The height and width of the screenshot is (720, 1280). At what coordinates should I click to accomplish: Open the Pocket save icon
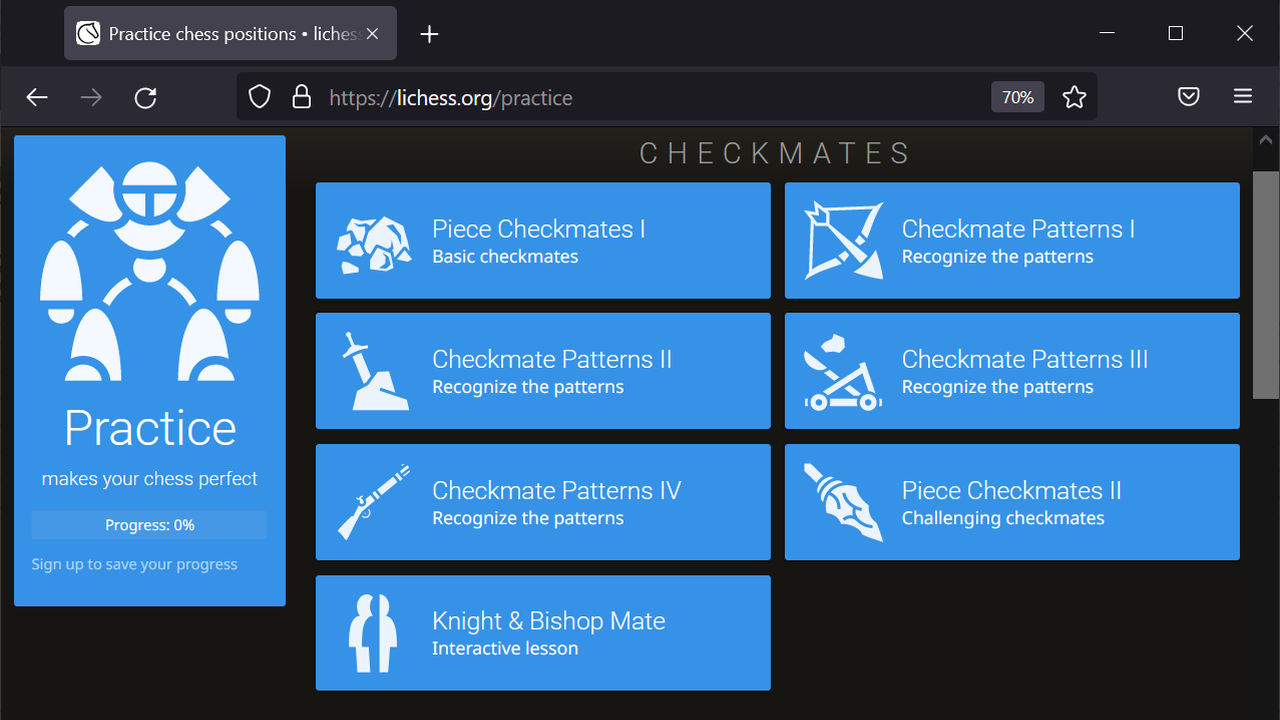tap(1188, 97)
